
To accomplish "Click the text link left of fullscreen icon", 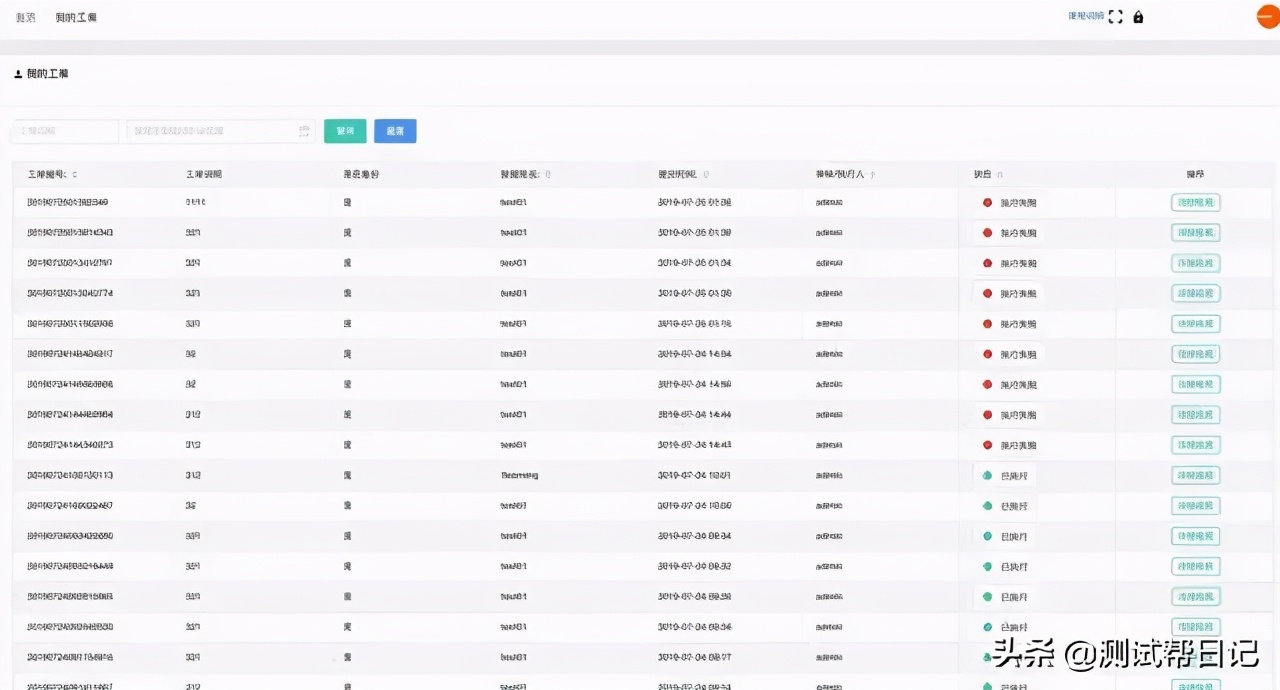I will tap(1085, 17).
